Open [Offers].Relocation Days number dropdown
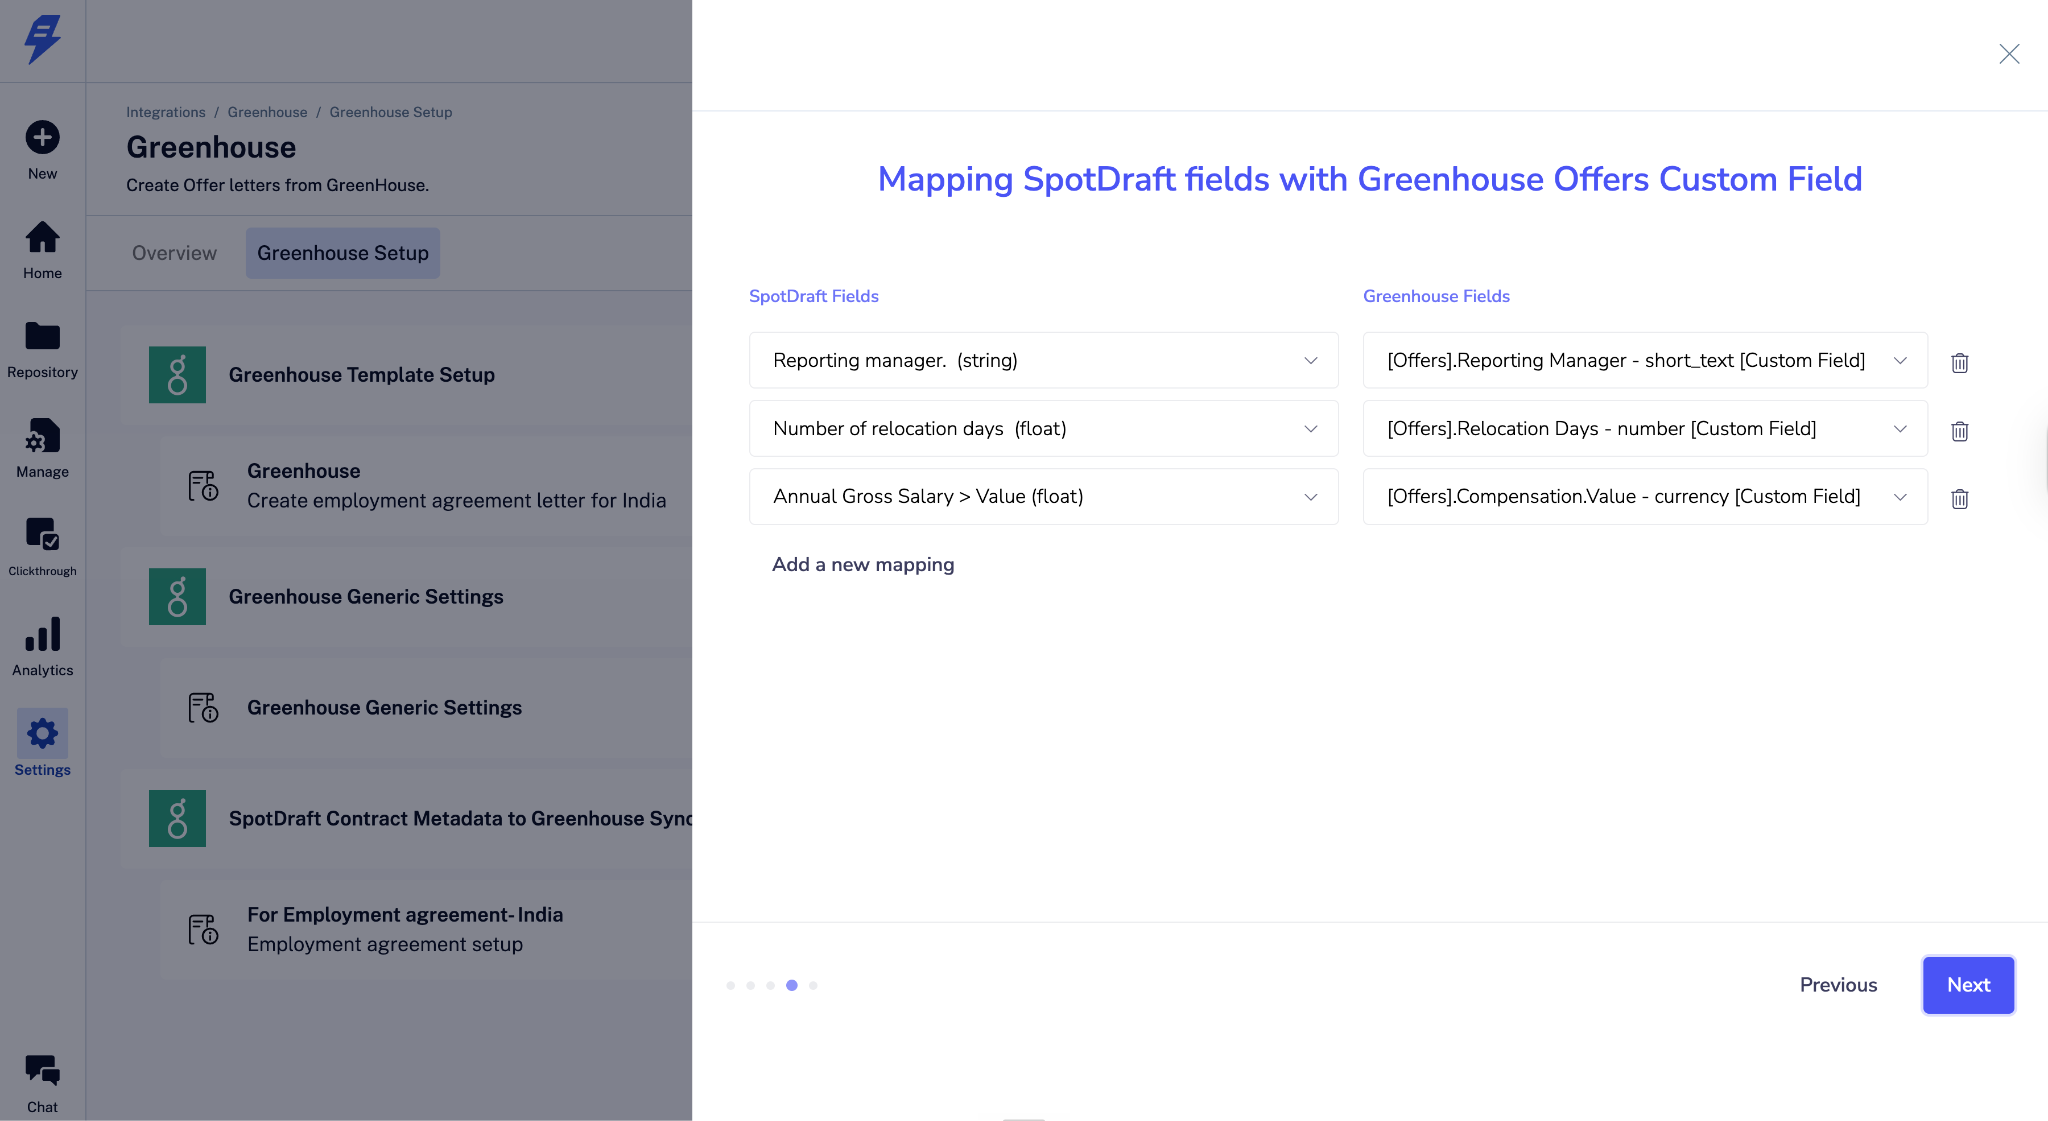The image size is (2048, 1121). (x=1645, y=428)
